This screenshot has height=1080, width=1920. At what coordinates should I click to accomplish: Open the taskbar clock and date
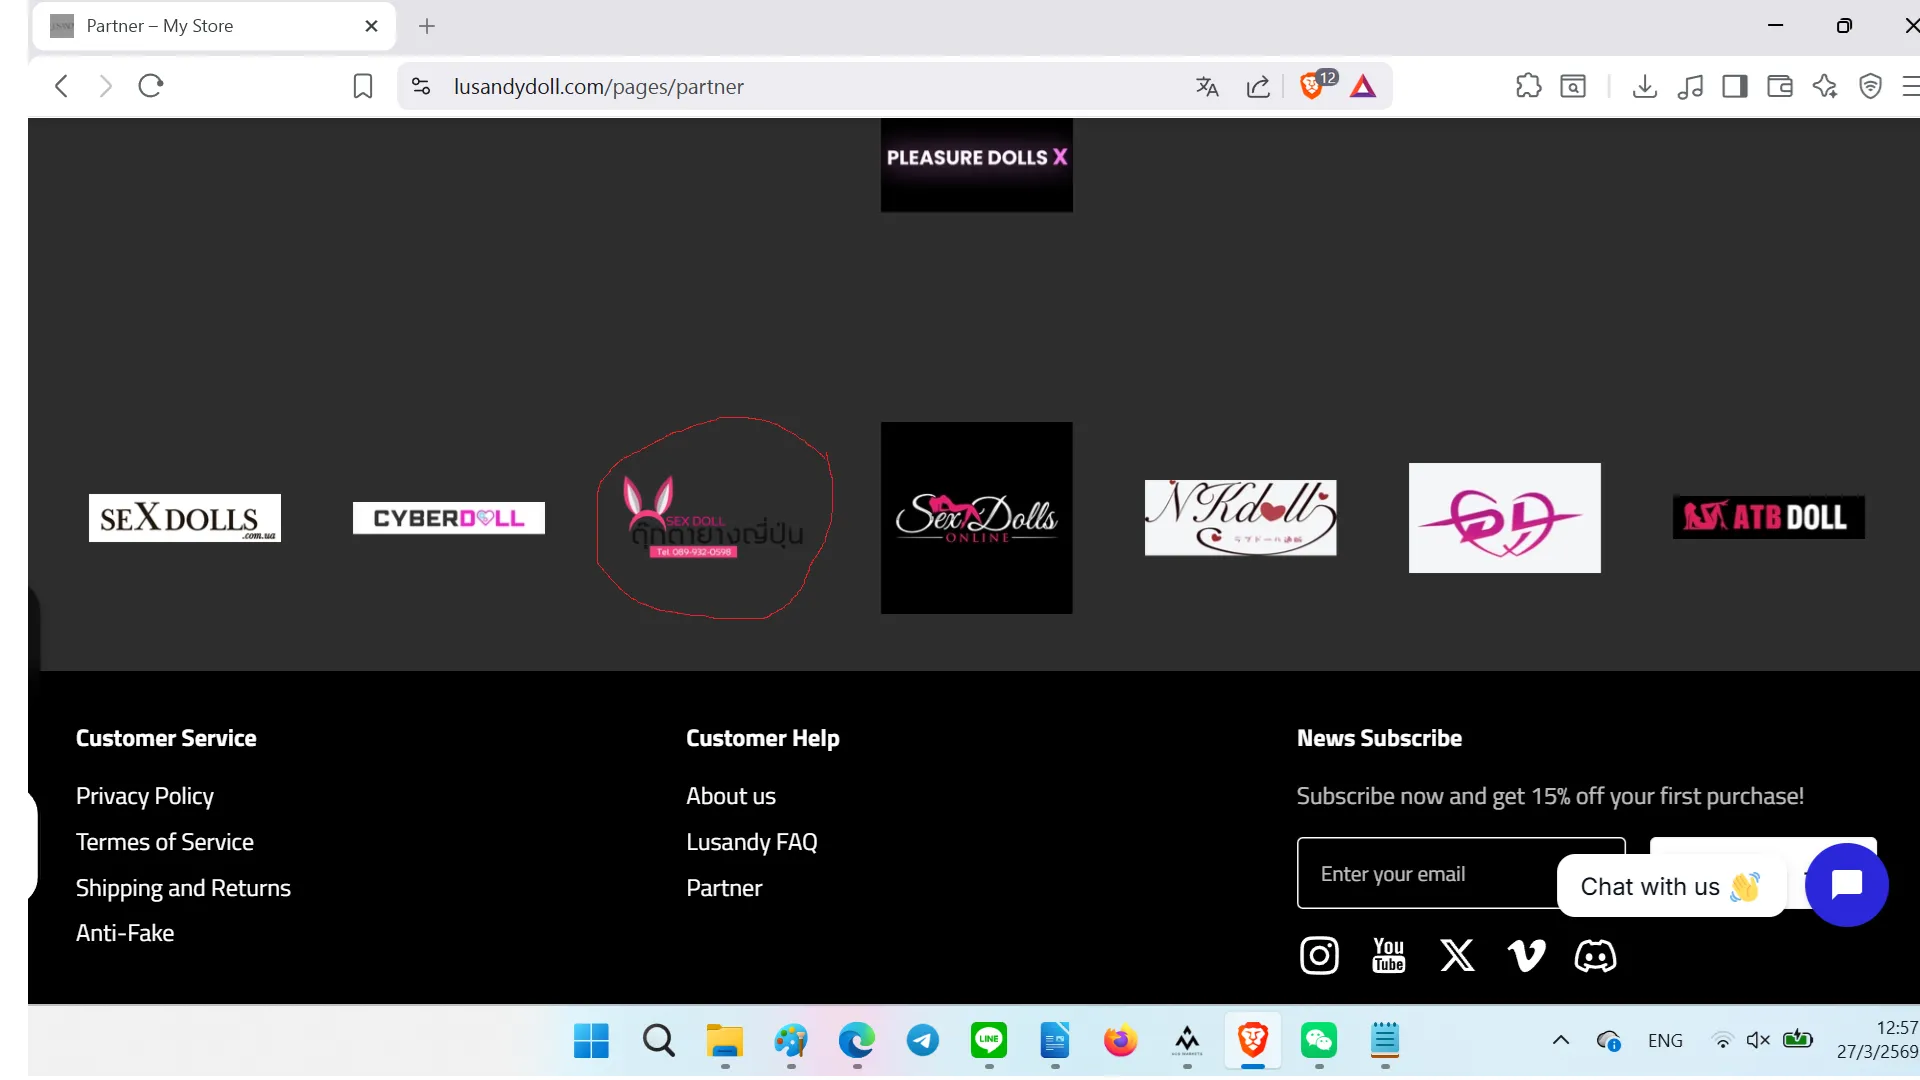1880,1040
